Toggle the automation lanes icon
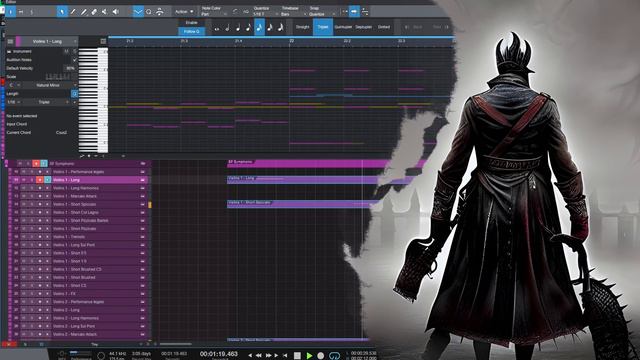The width and height of the screenshot is (640, 360). 138,12
